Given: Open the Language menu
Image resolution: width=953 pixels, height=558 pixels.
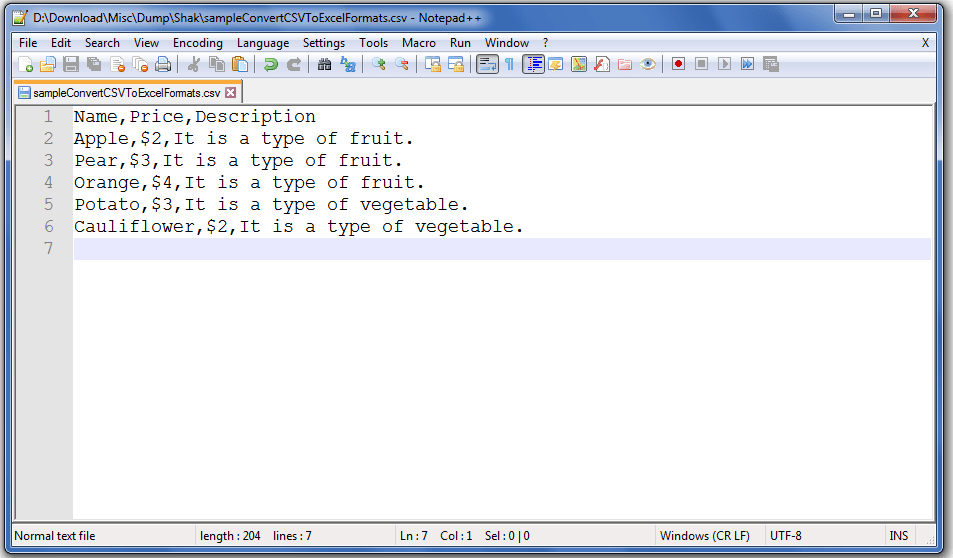Looking at the screenshot, I should point(263,43).
